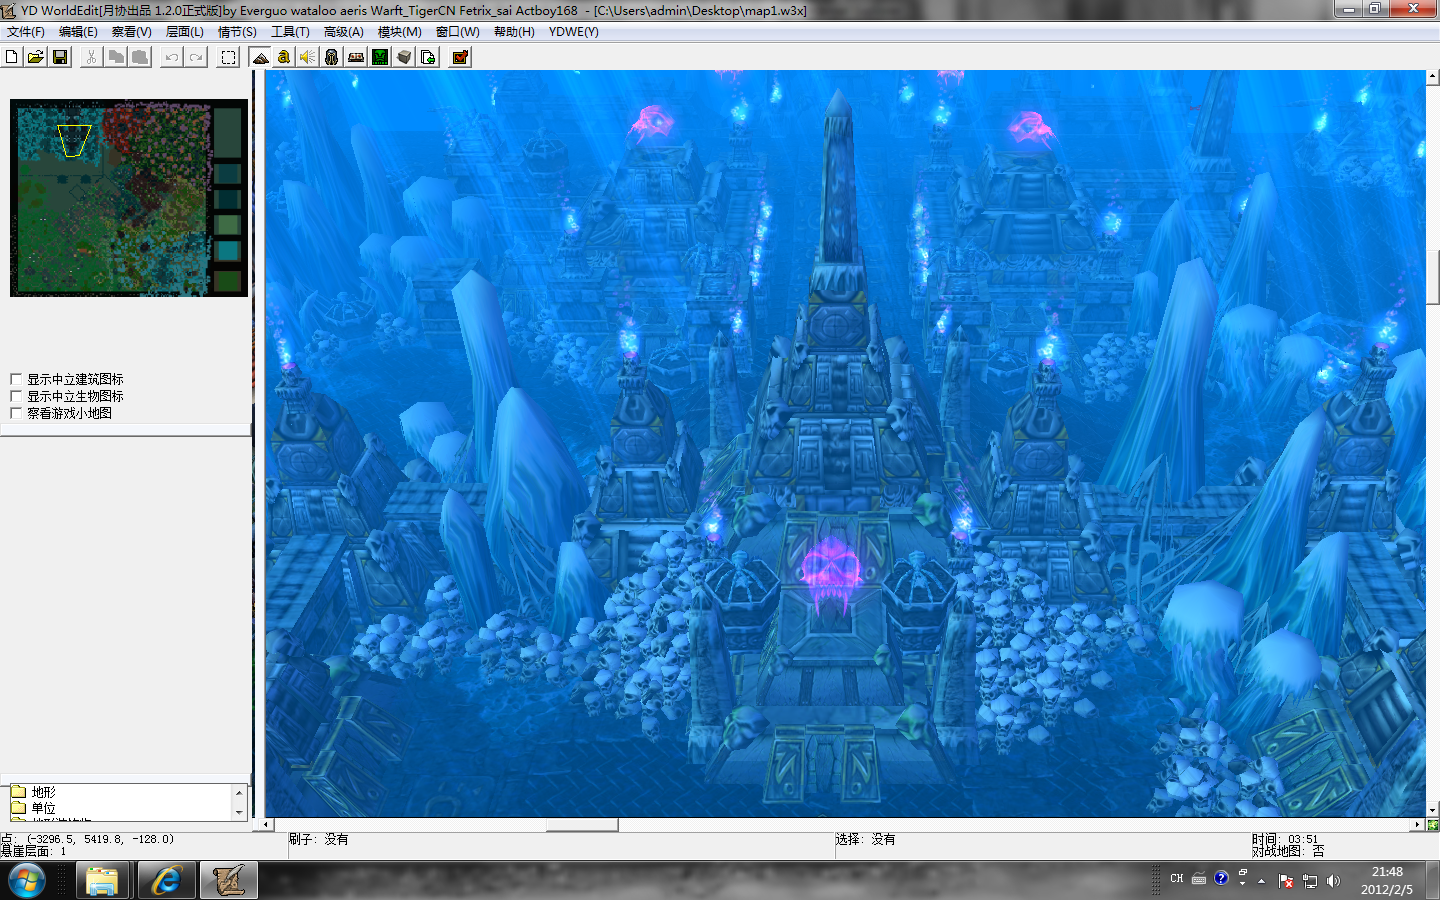Viewport: 1440px width, 900px height.
Task: Open the YDWE(Y) menu
Action: point(573,32)
